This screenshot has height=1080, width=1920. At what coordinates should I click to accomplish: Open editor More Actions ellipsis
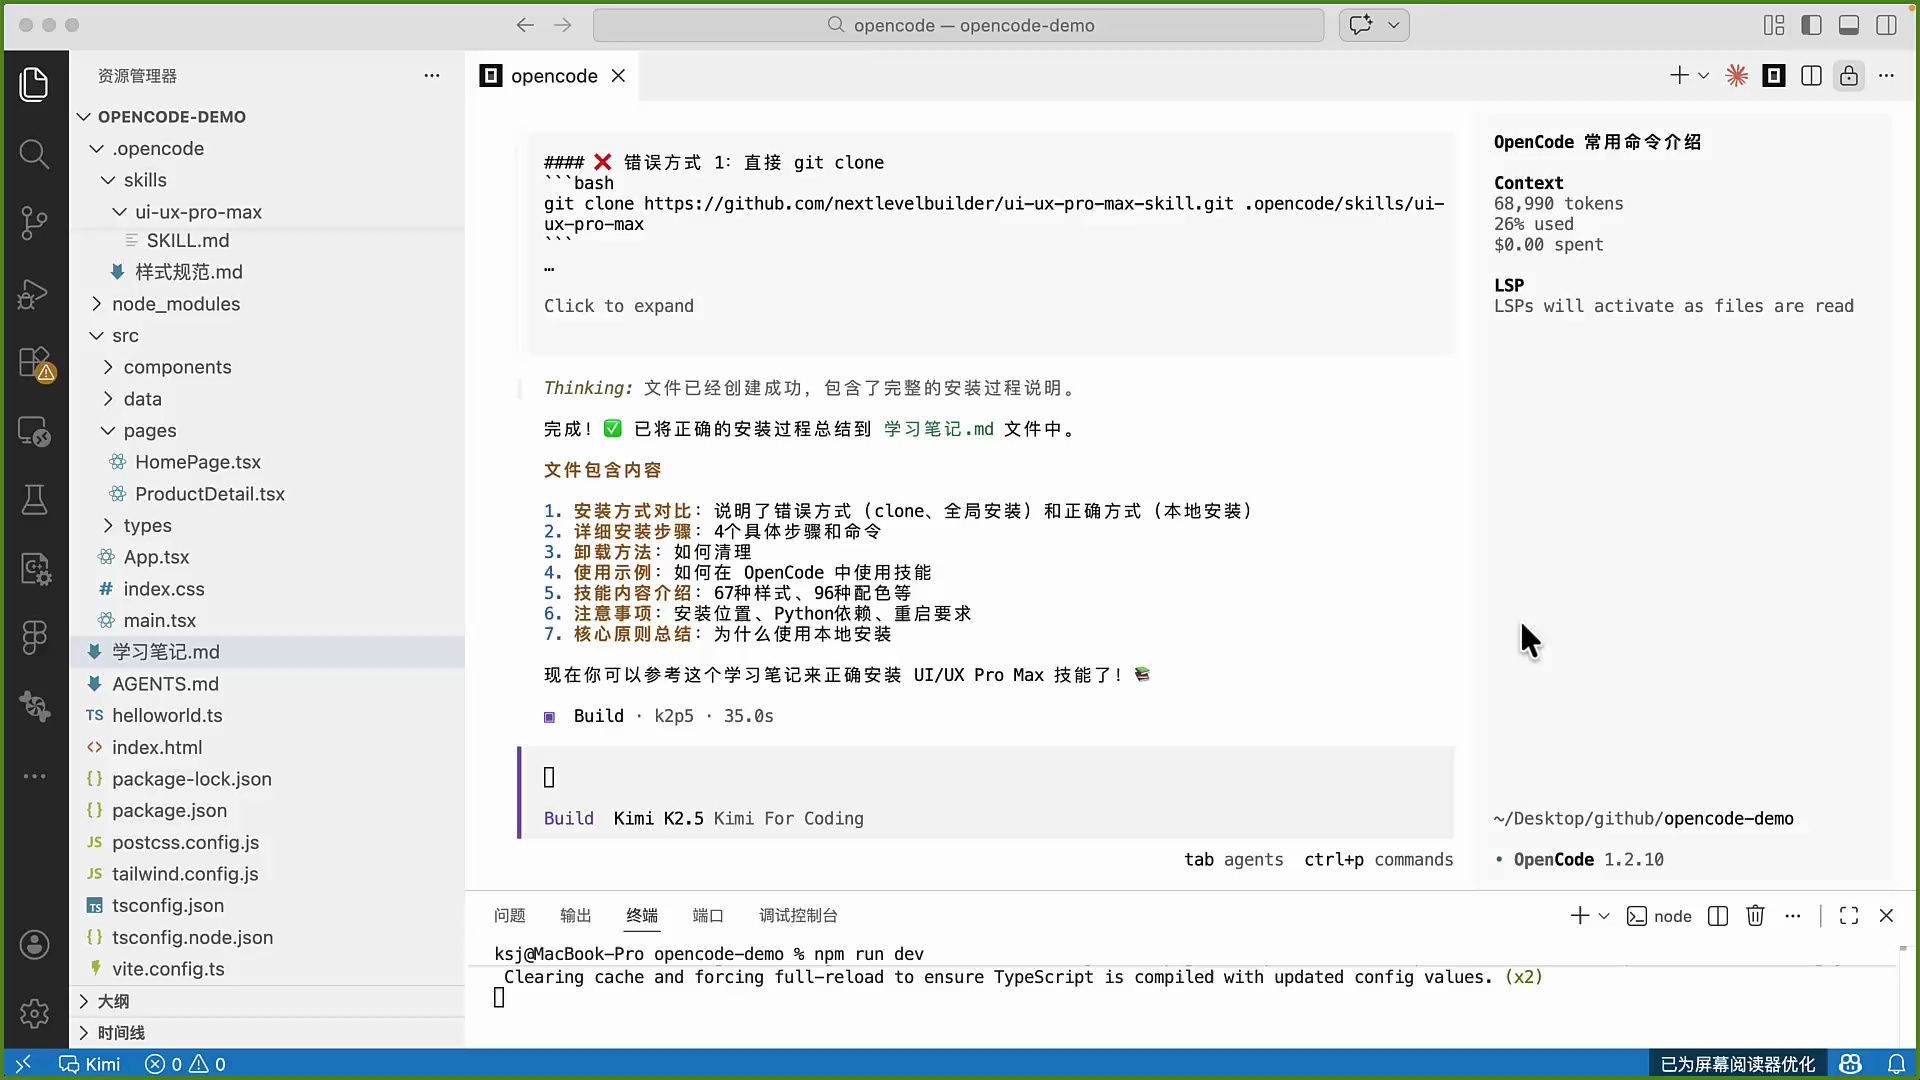coord(1886,75)
